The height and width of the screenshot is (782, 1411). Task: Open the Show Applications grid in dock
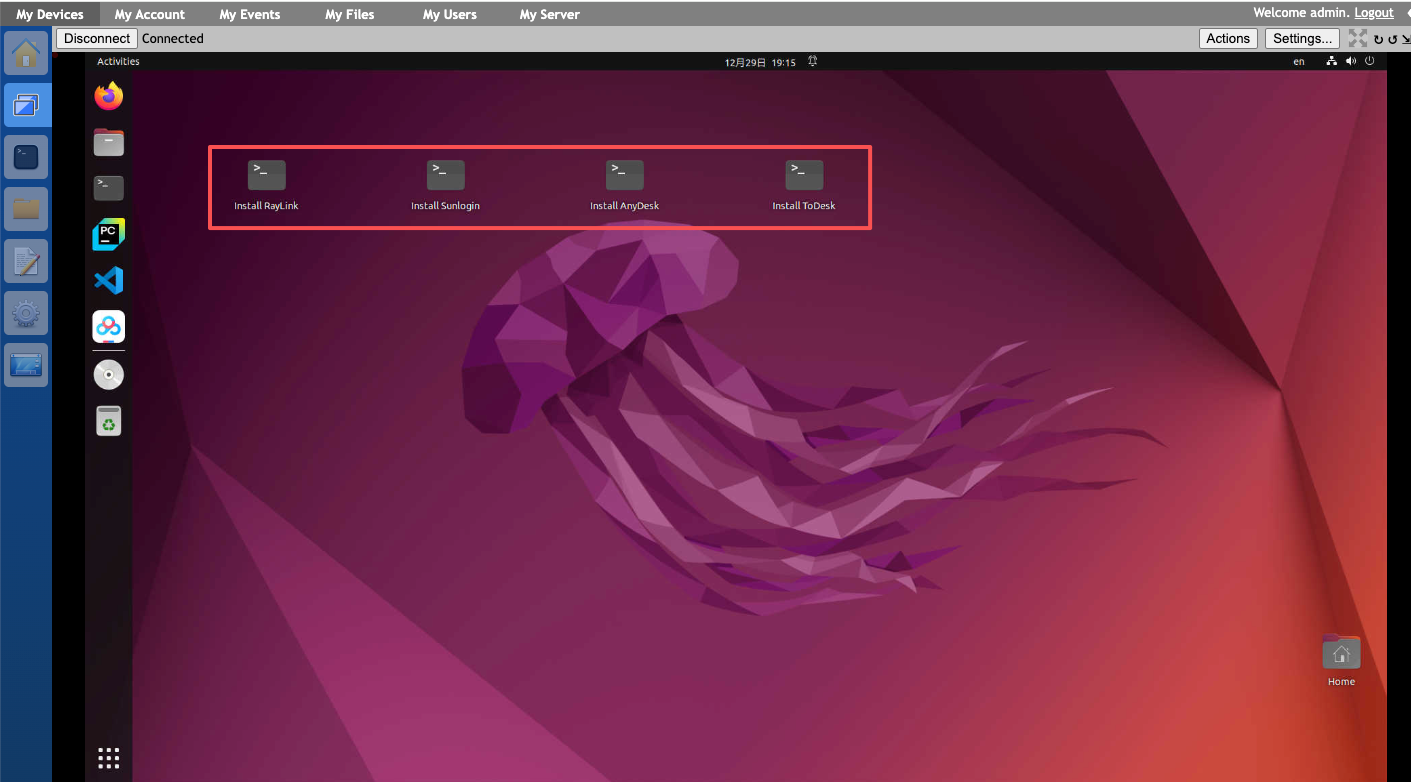pyautogui.click(x=108, y=758)
